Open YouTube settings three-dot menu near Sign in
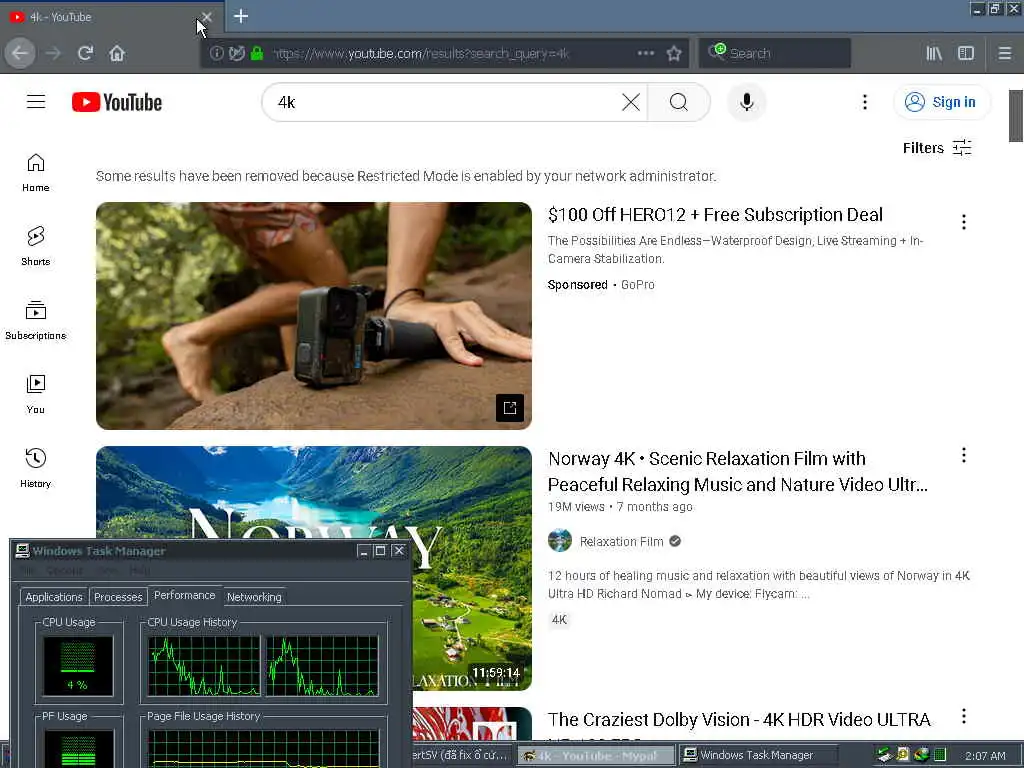This screenshot has height=768, width=1024. coord(865,102)
